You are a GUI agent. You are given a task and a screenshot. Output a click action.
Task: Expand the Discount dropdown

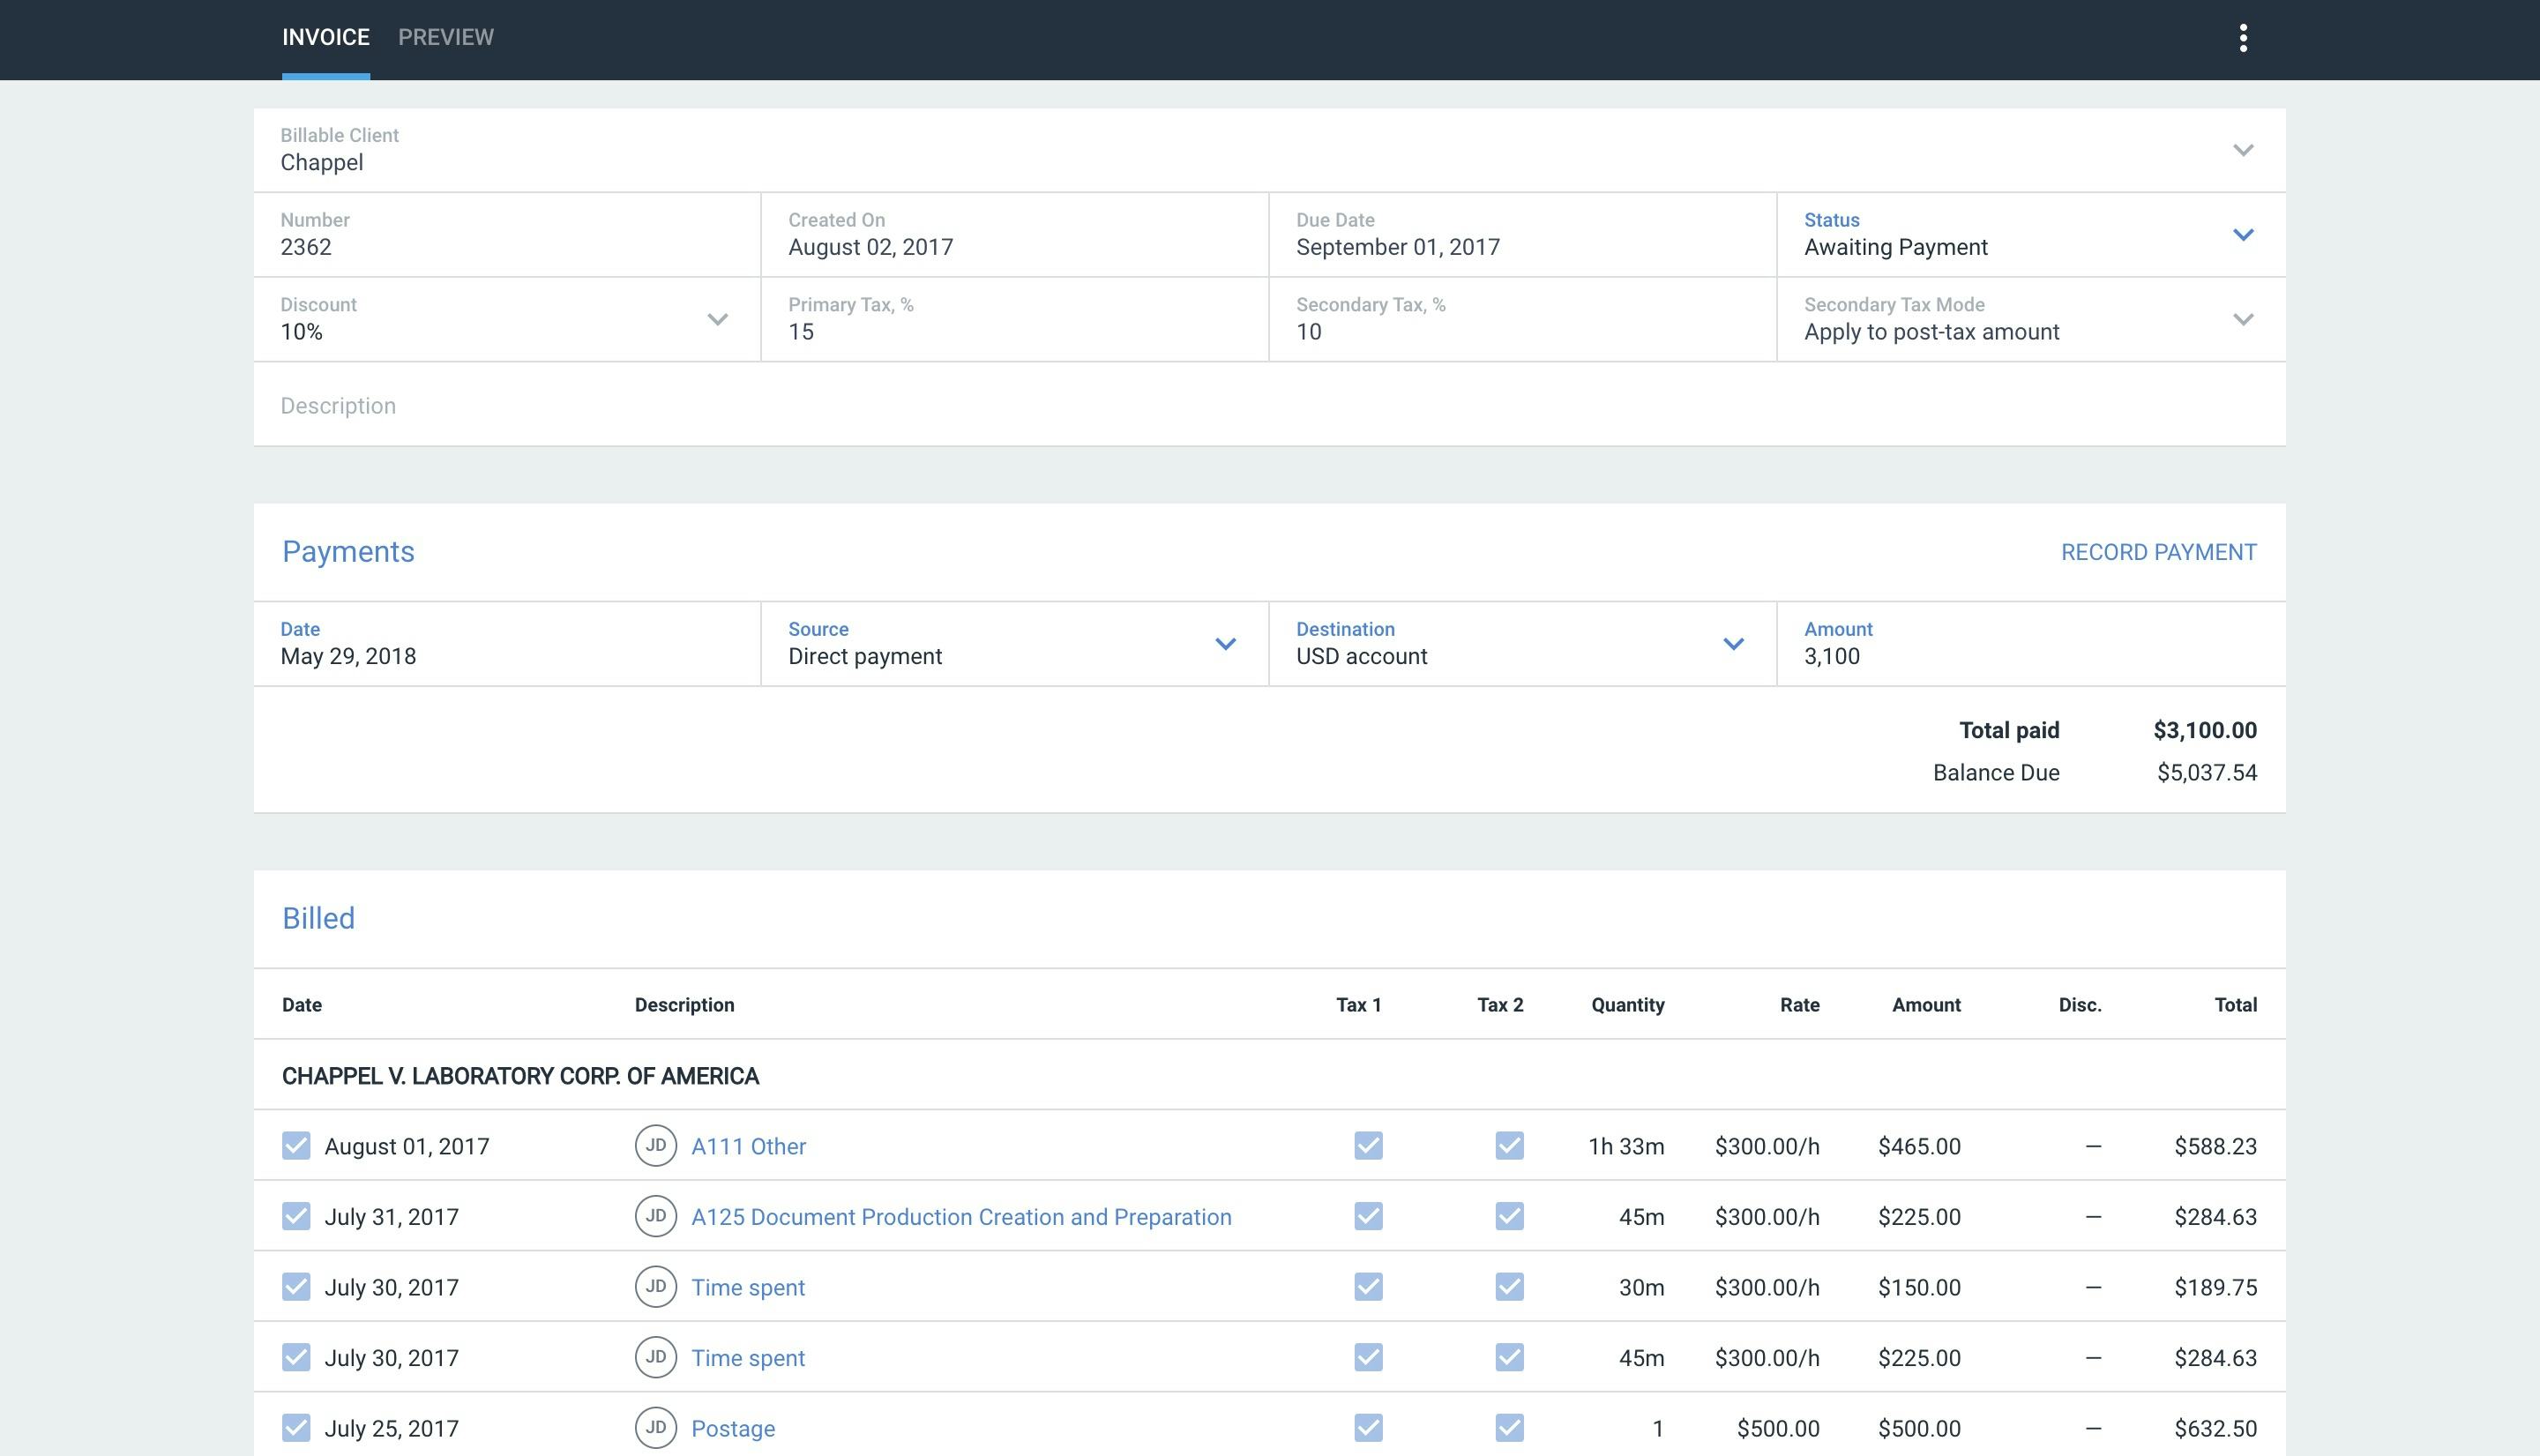(716, 319)
